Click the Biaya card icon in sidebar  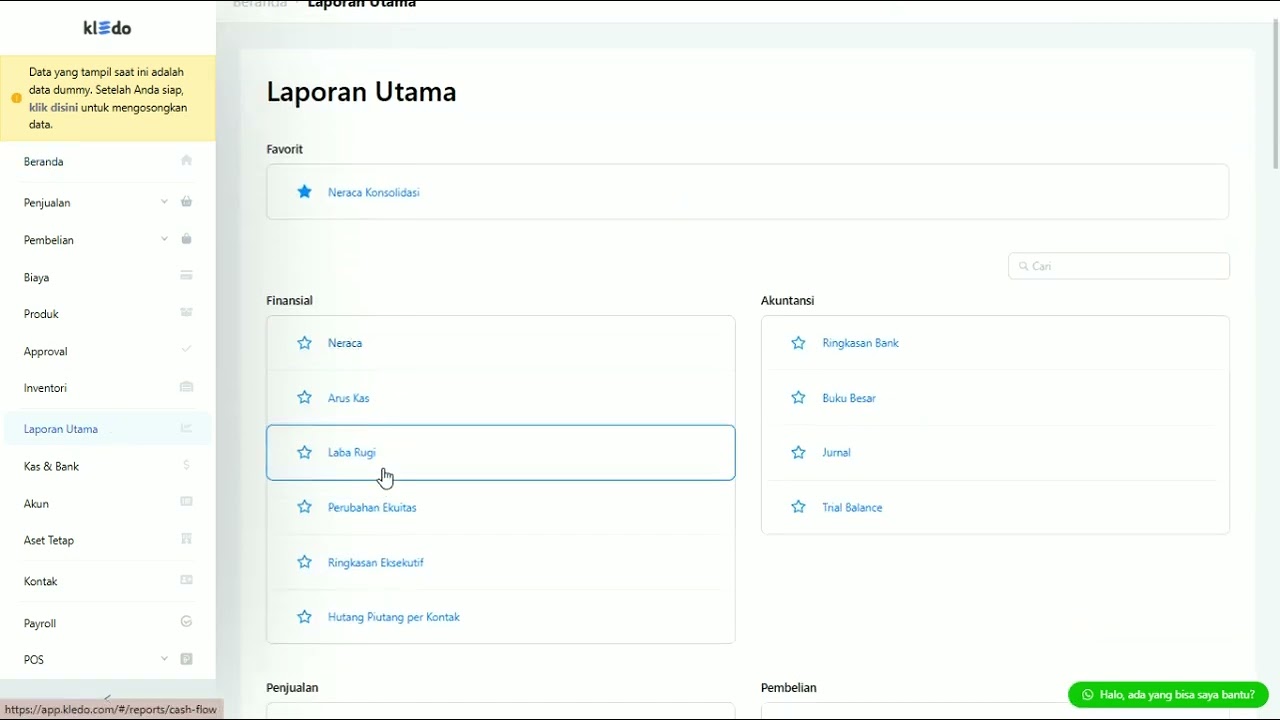tap(186, 276)
